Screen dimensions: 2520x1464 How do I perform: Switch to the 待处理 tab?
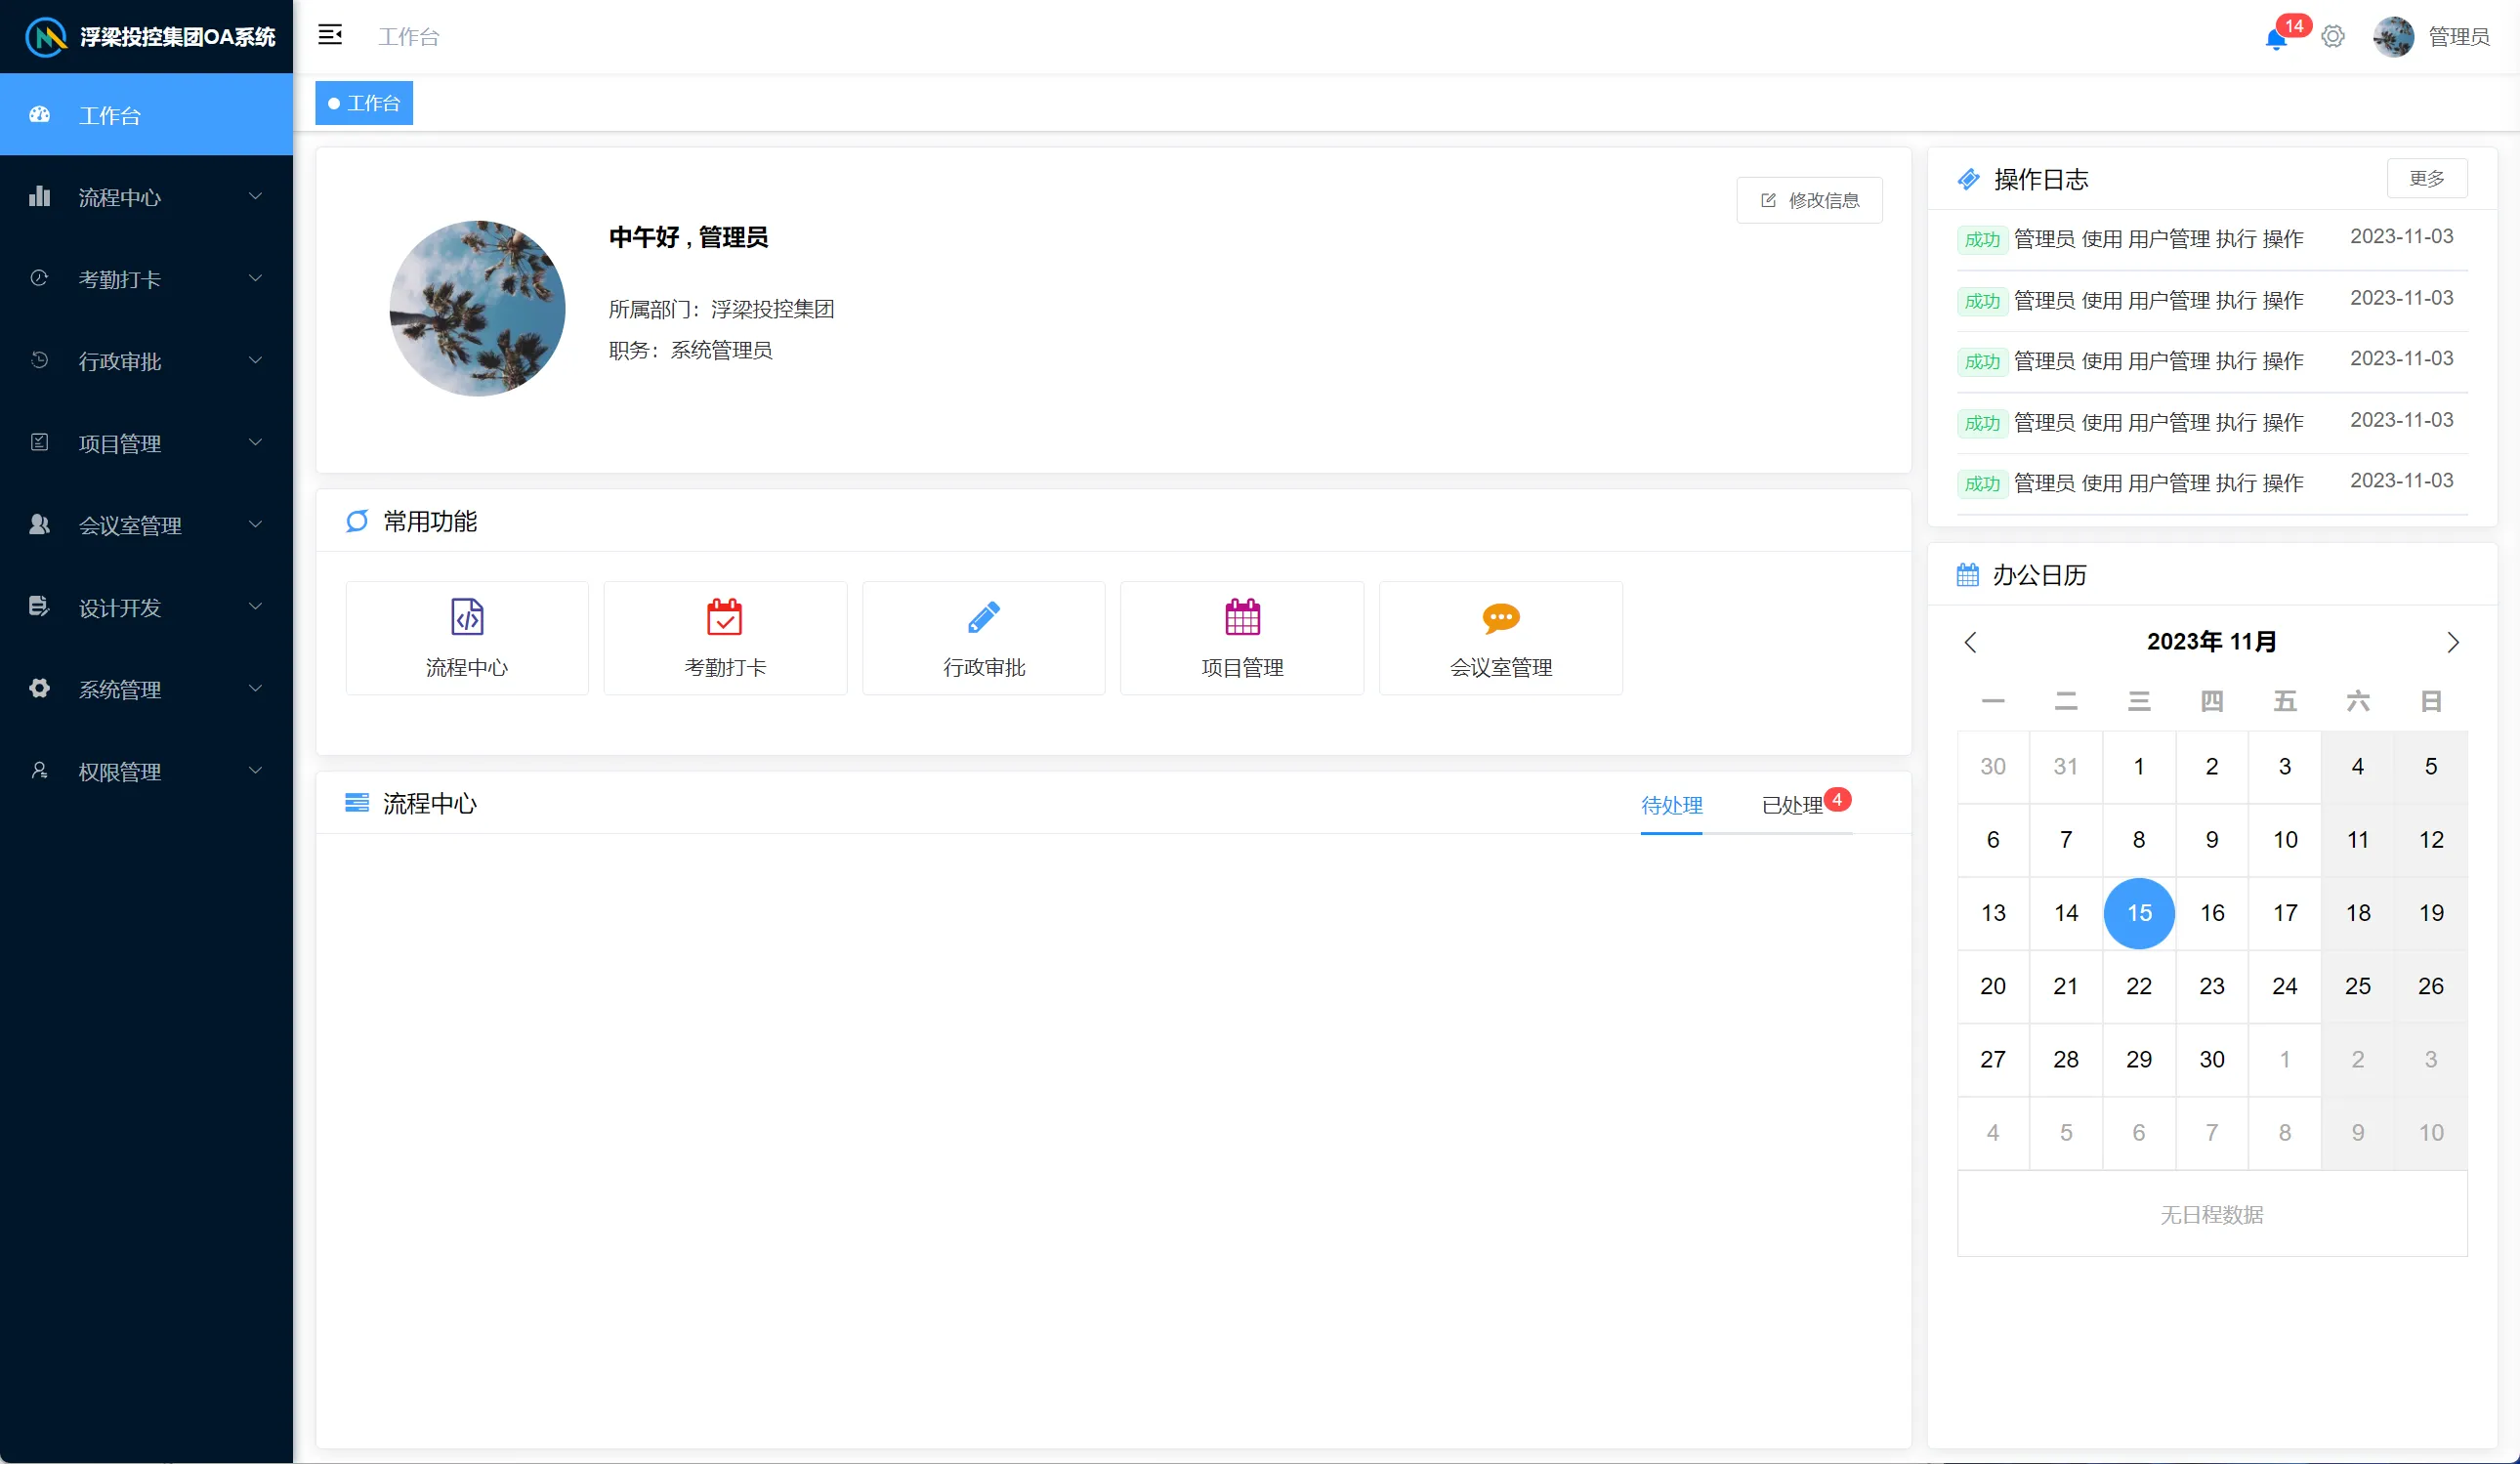point(1671,805)
